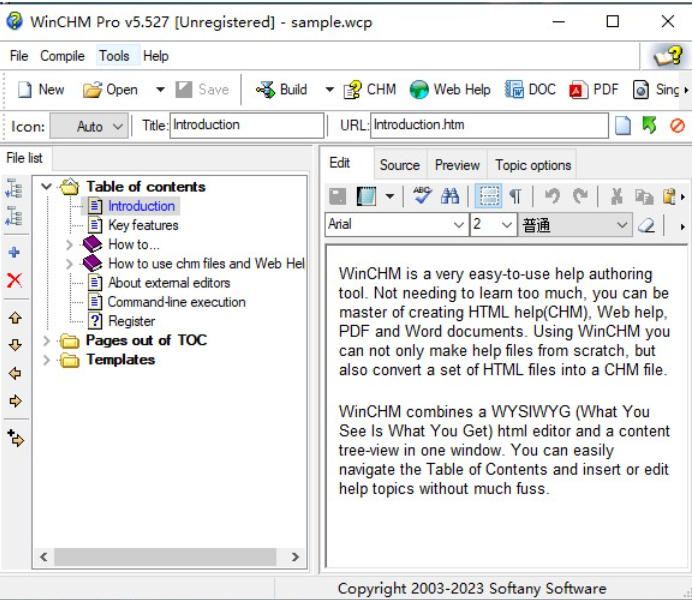Image resolution: width=693 pixels, height=600 pixels.
Task: Expand the How to... book node
Action: tap(69, 244)
